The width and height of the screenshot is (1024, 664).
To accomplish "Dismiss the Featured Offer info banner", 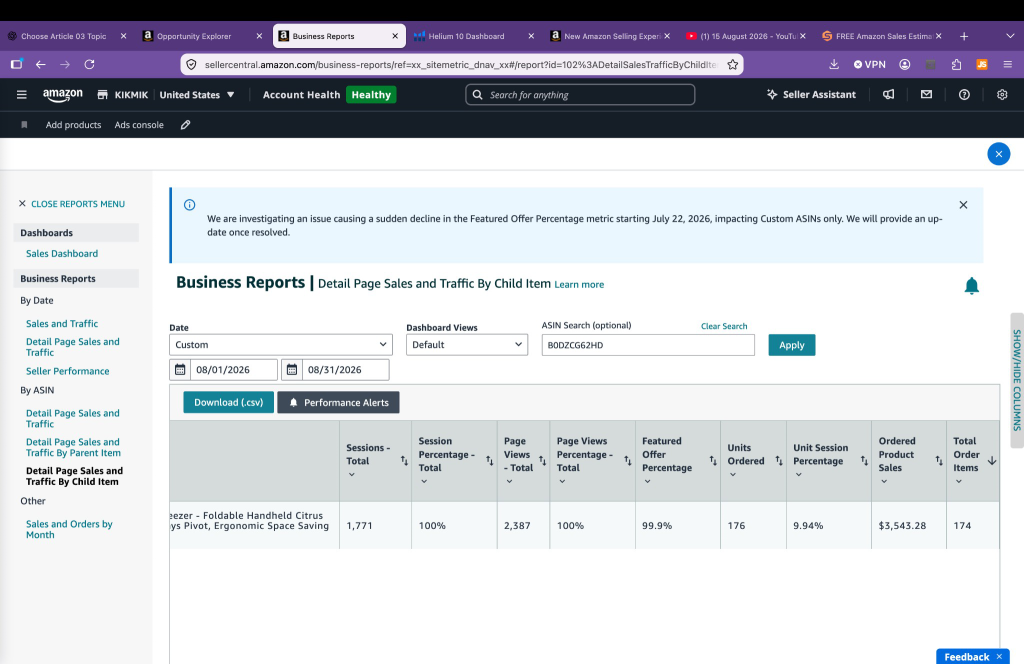I will click(x=963, y=205).
